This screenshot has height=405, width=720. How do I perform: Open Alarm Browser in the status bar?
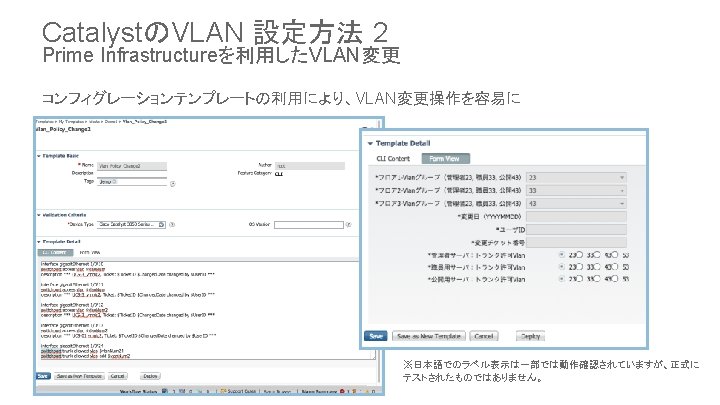coord(319,391)
